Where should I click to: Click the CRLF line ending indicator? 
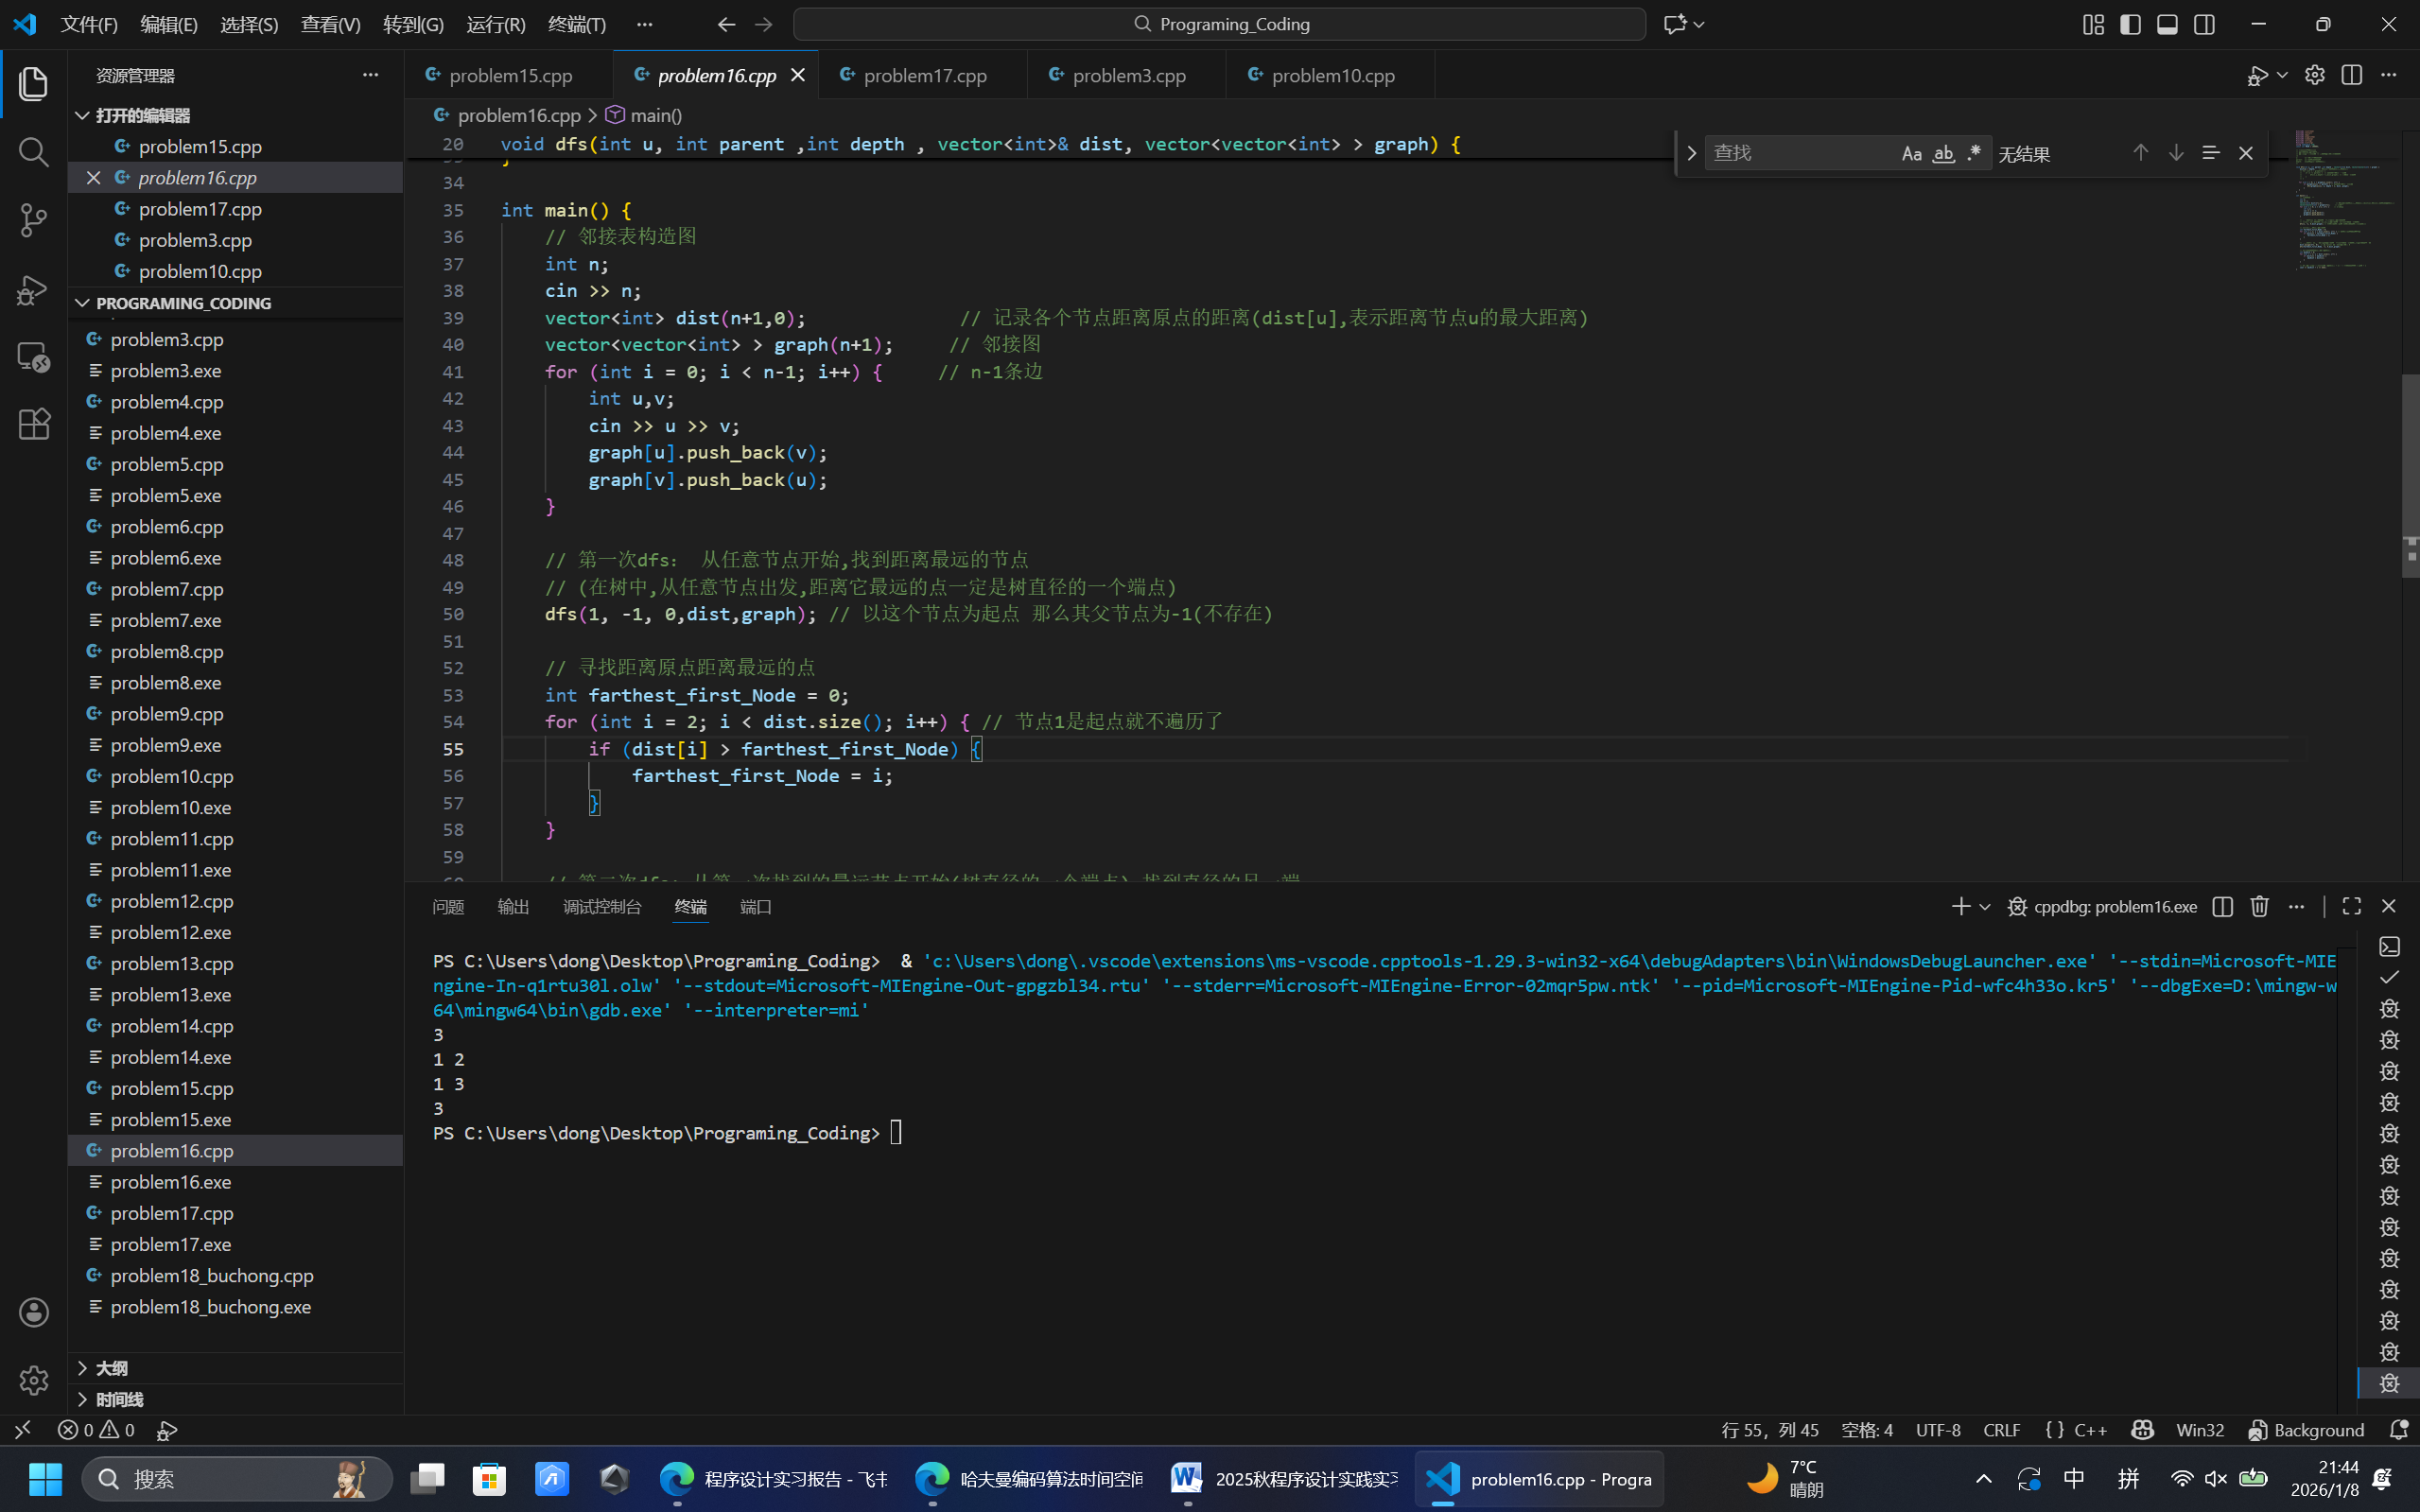(2001, 1430)
